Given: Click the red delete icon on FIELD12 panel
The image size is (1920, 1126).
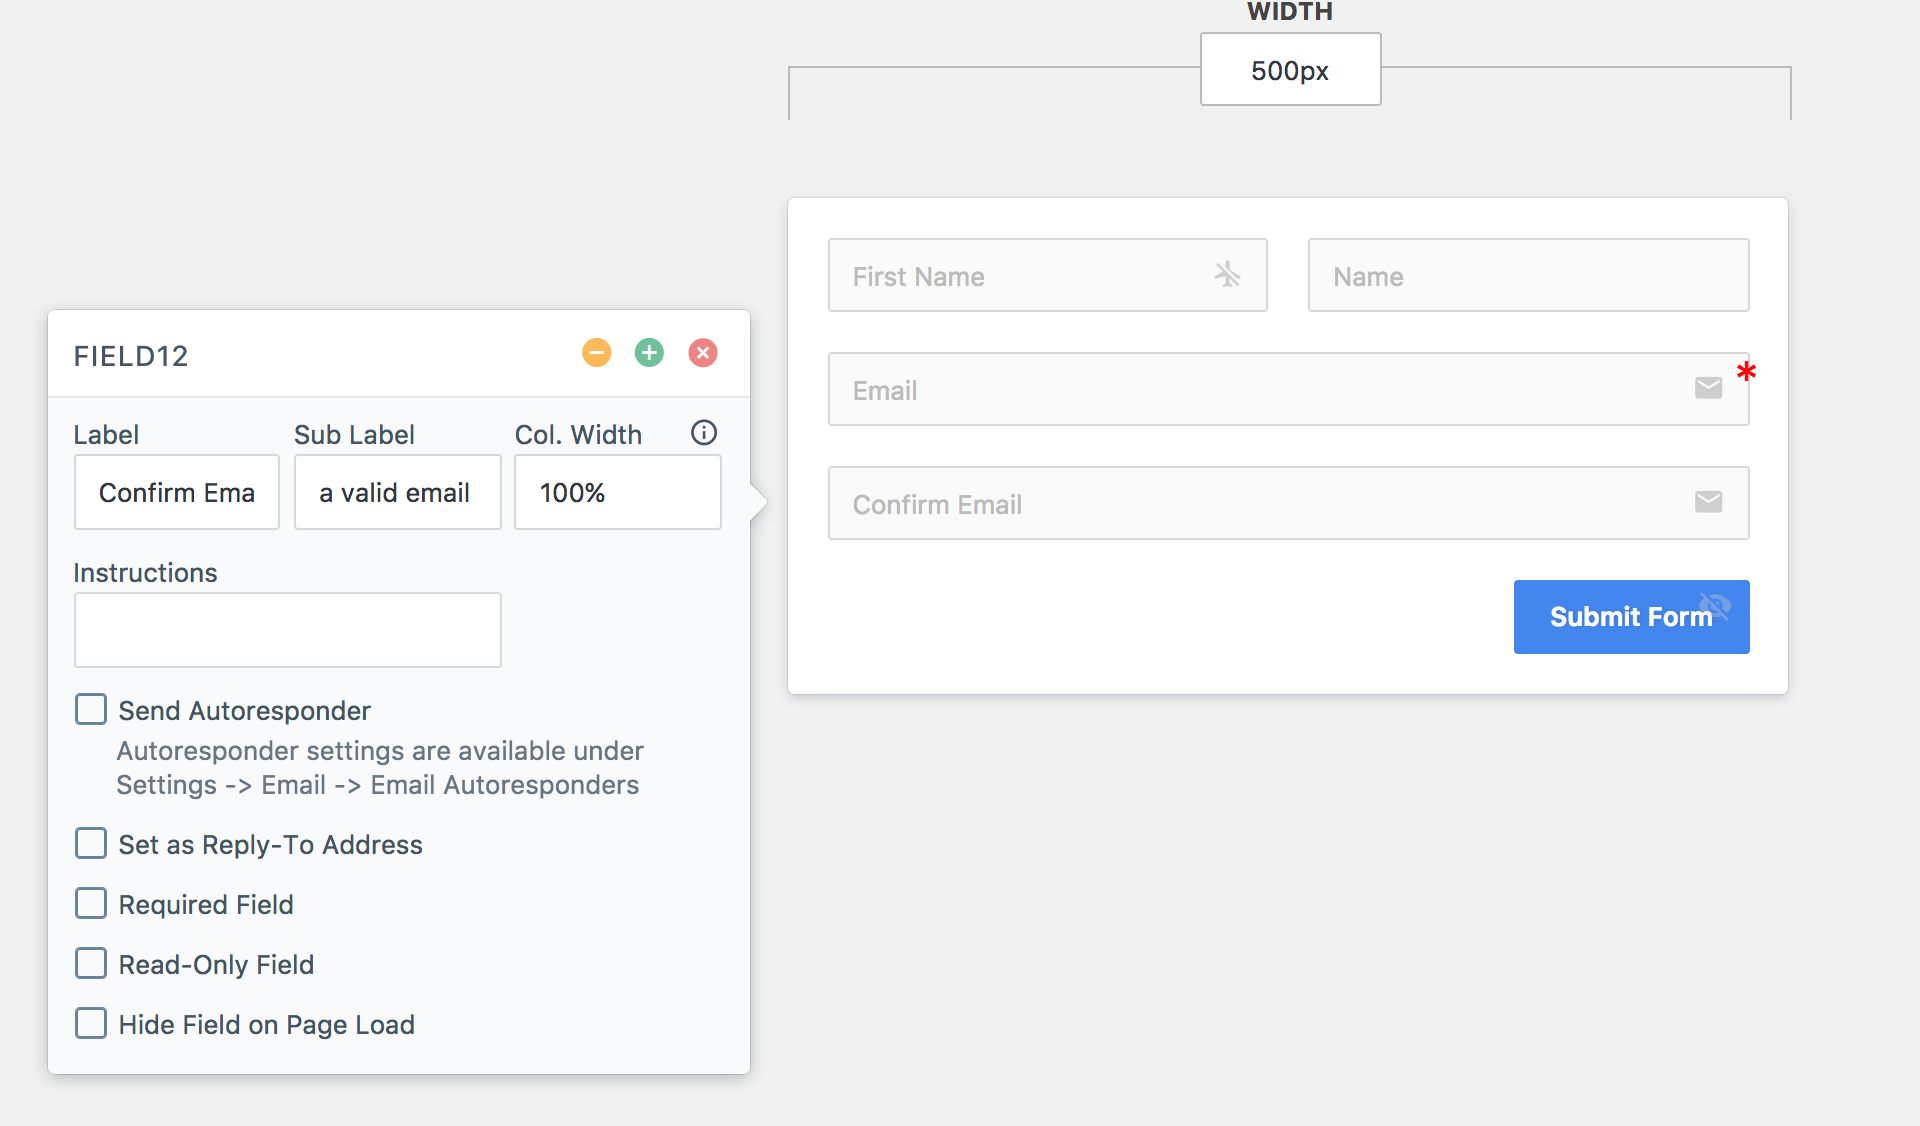Looking at the screenshot, I should click(703, 353).
